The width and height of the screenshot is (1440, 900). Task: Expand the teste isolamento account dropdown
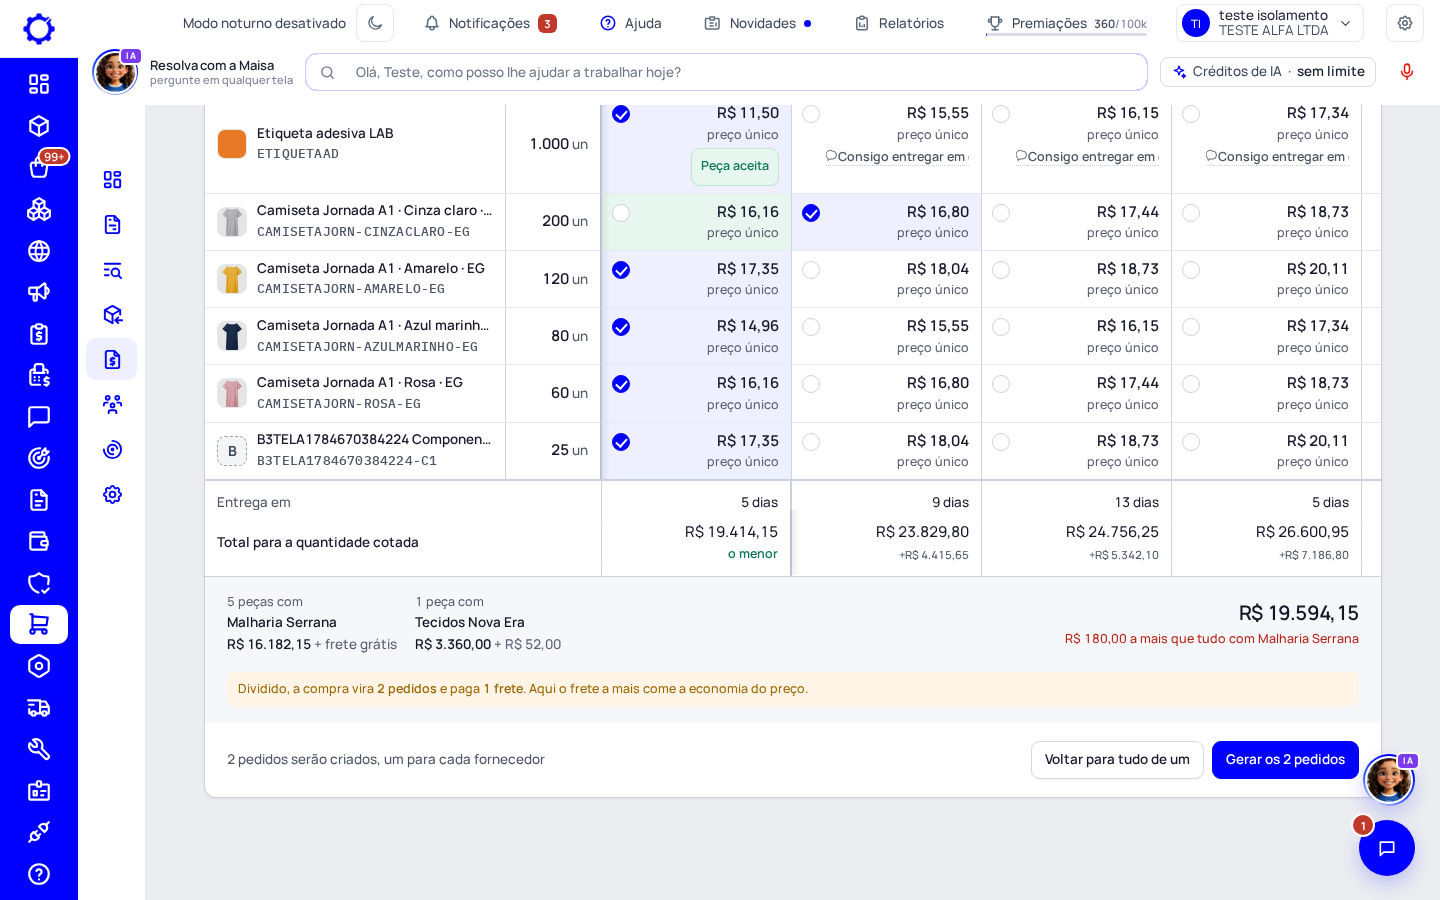point(1270,23)
